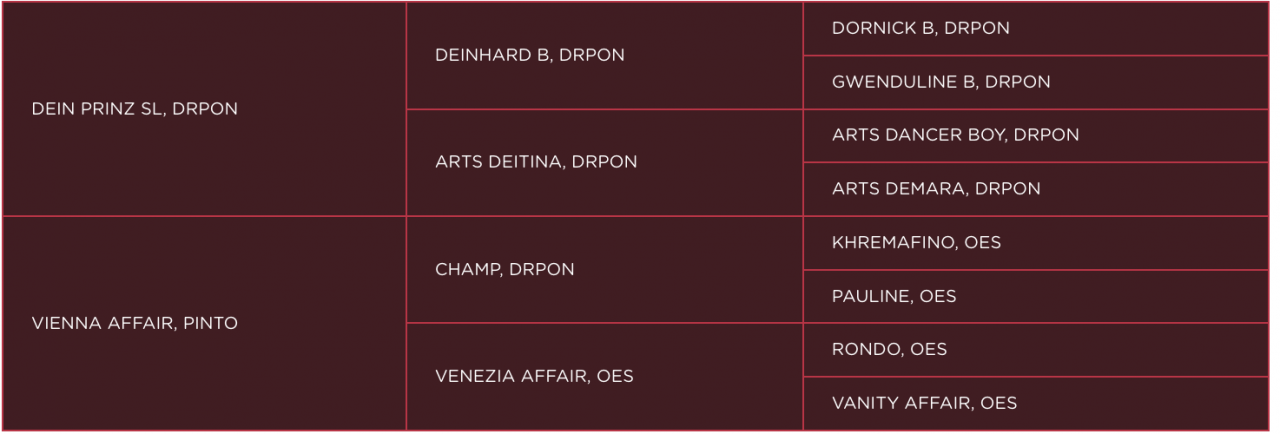Click the top cell of the third generation
1280x434 pixels.
tap(920, 29)
